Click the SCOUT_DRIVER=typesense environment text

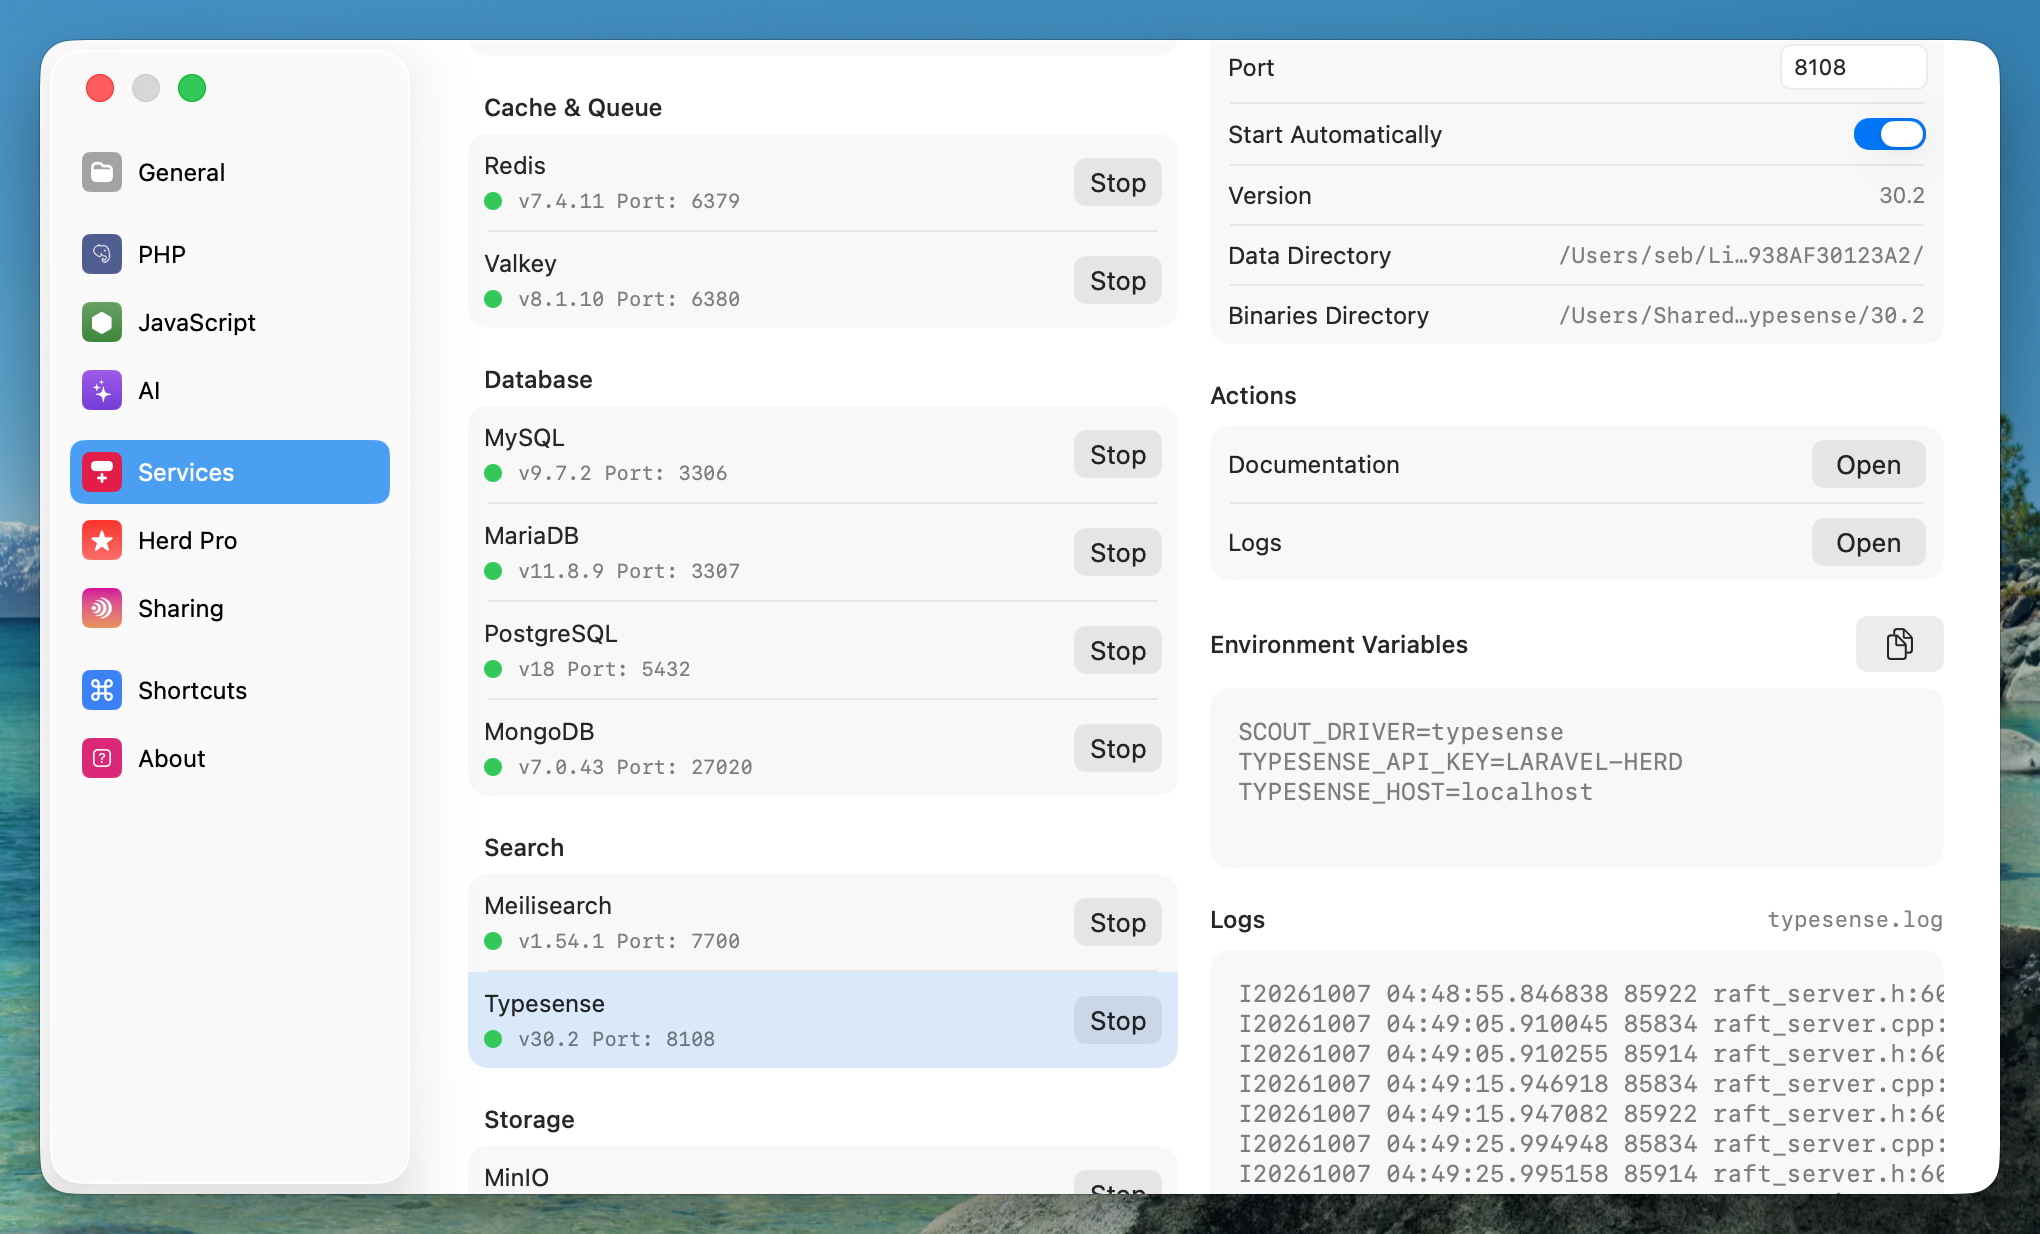pyautogui.click(x=1401, y=732)
